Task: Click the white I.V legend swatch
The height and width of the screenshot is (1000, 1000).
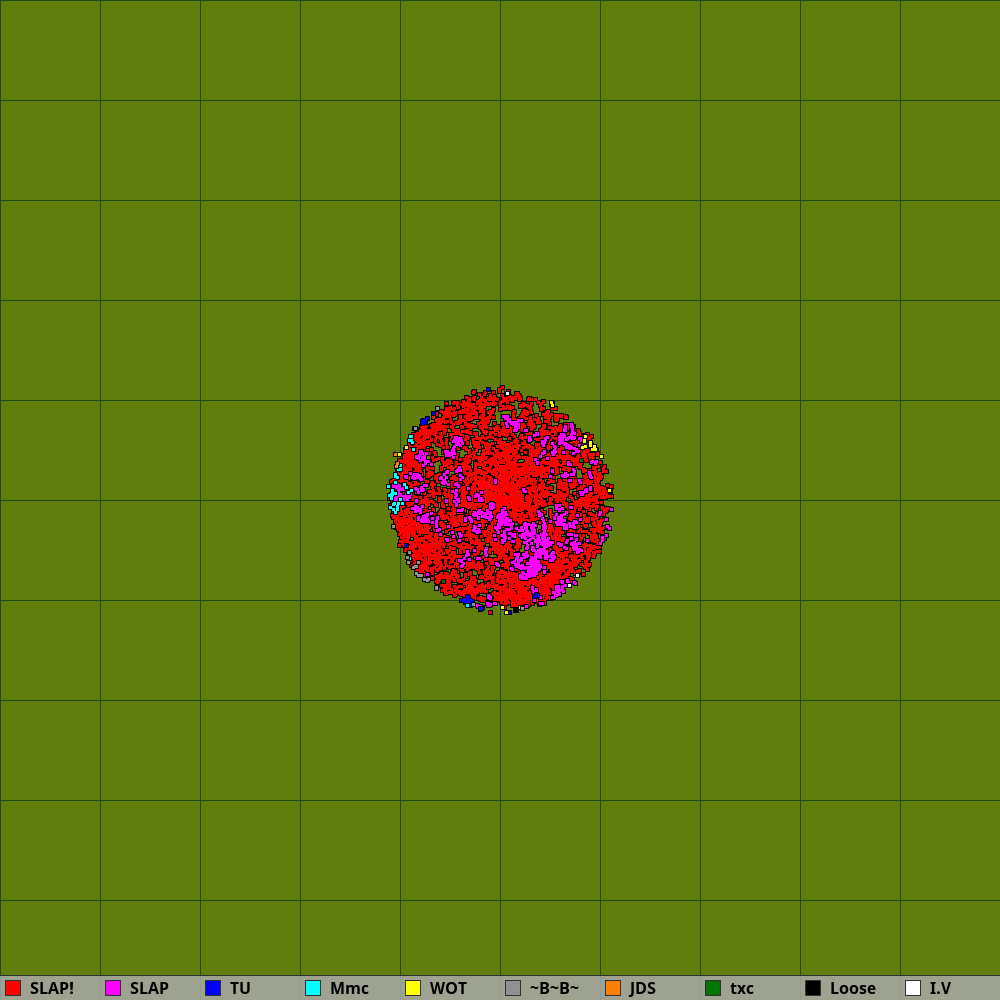Action: [913, 988]
